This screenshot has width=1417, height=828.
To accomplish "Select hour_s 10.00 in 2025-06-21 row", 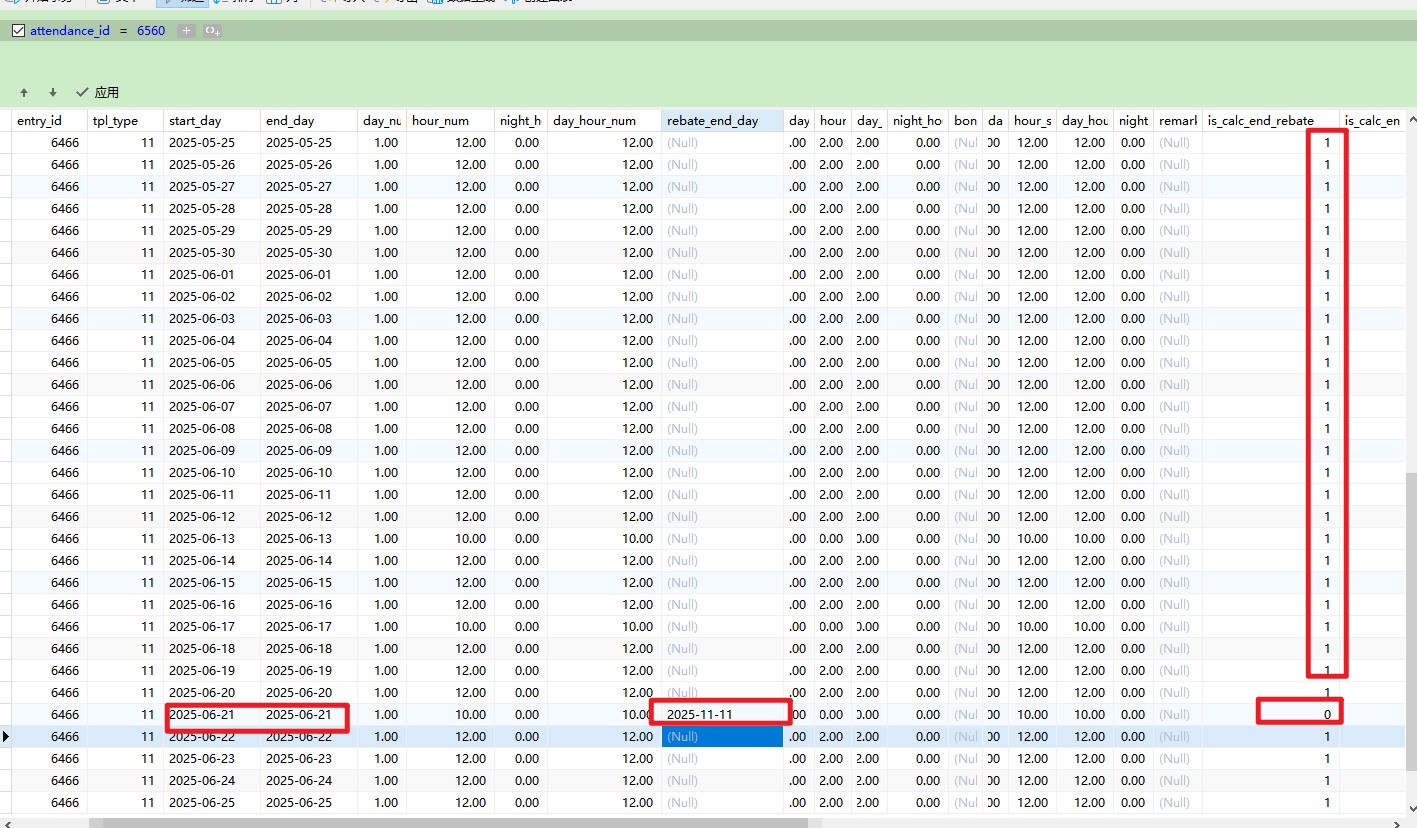I will (1033, 714).
